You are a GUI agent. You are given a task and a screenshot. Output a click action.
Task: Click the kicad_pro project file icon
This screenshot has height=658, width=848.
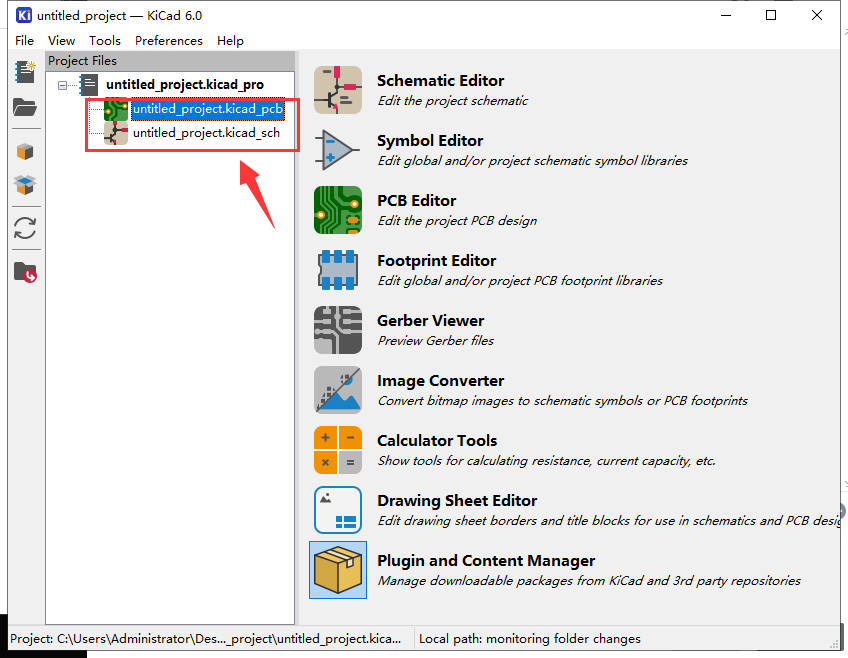89,84
